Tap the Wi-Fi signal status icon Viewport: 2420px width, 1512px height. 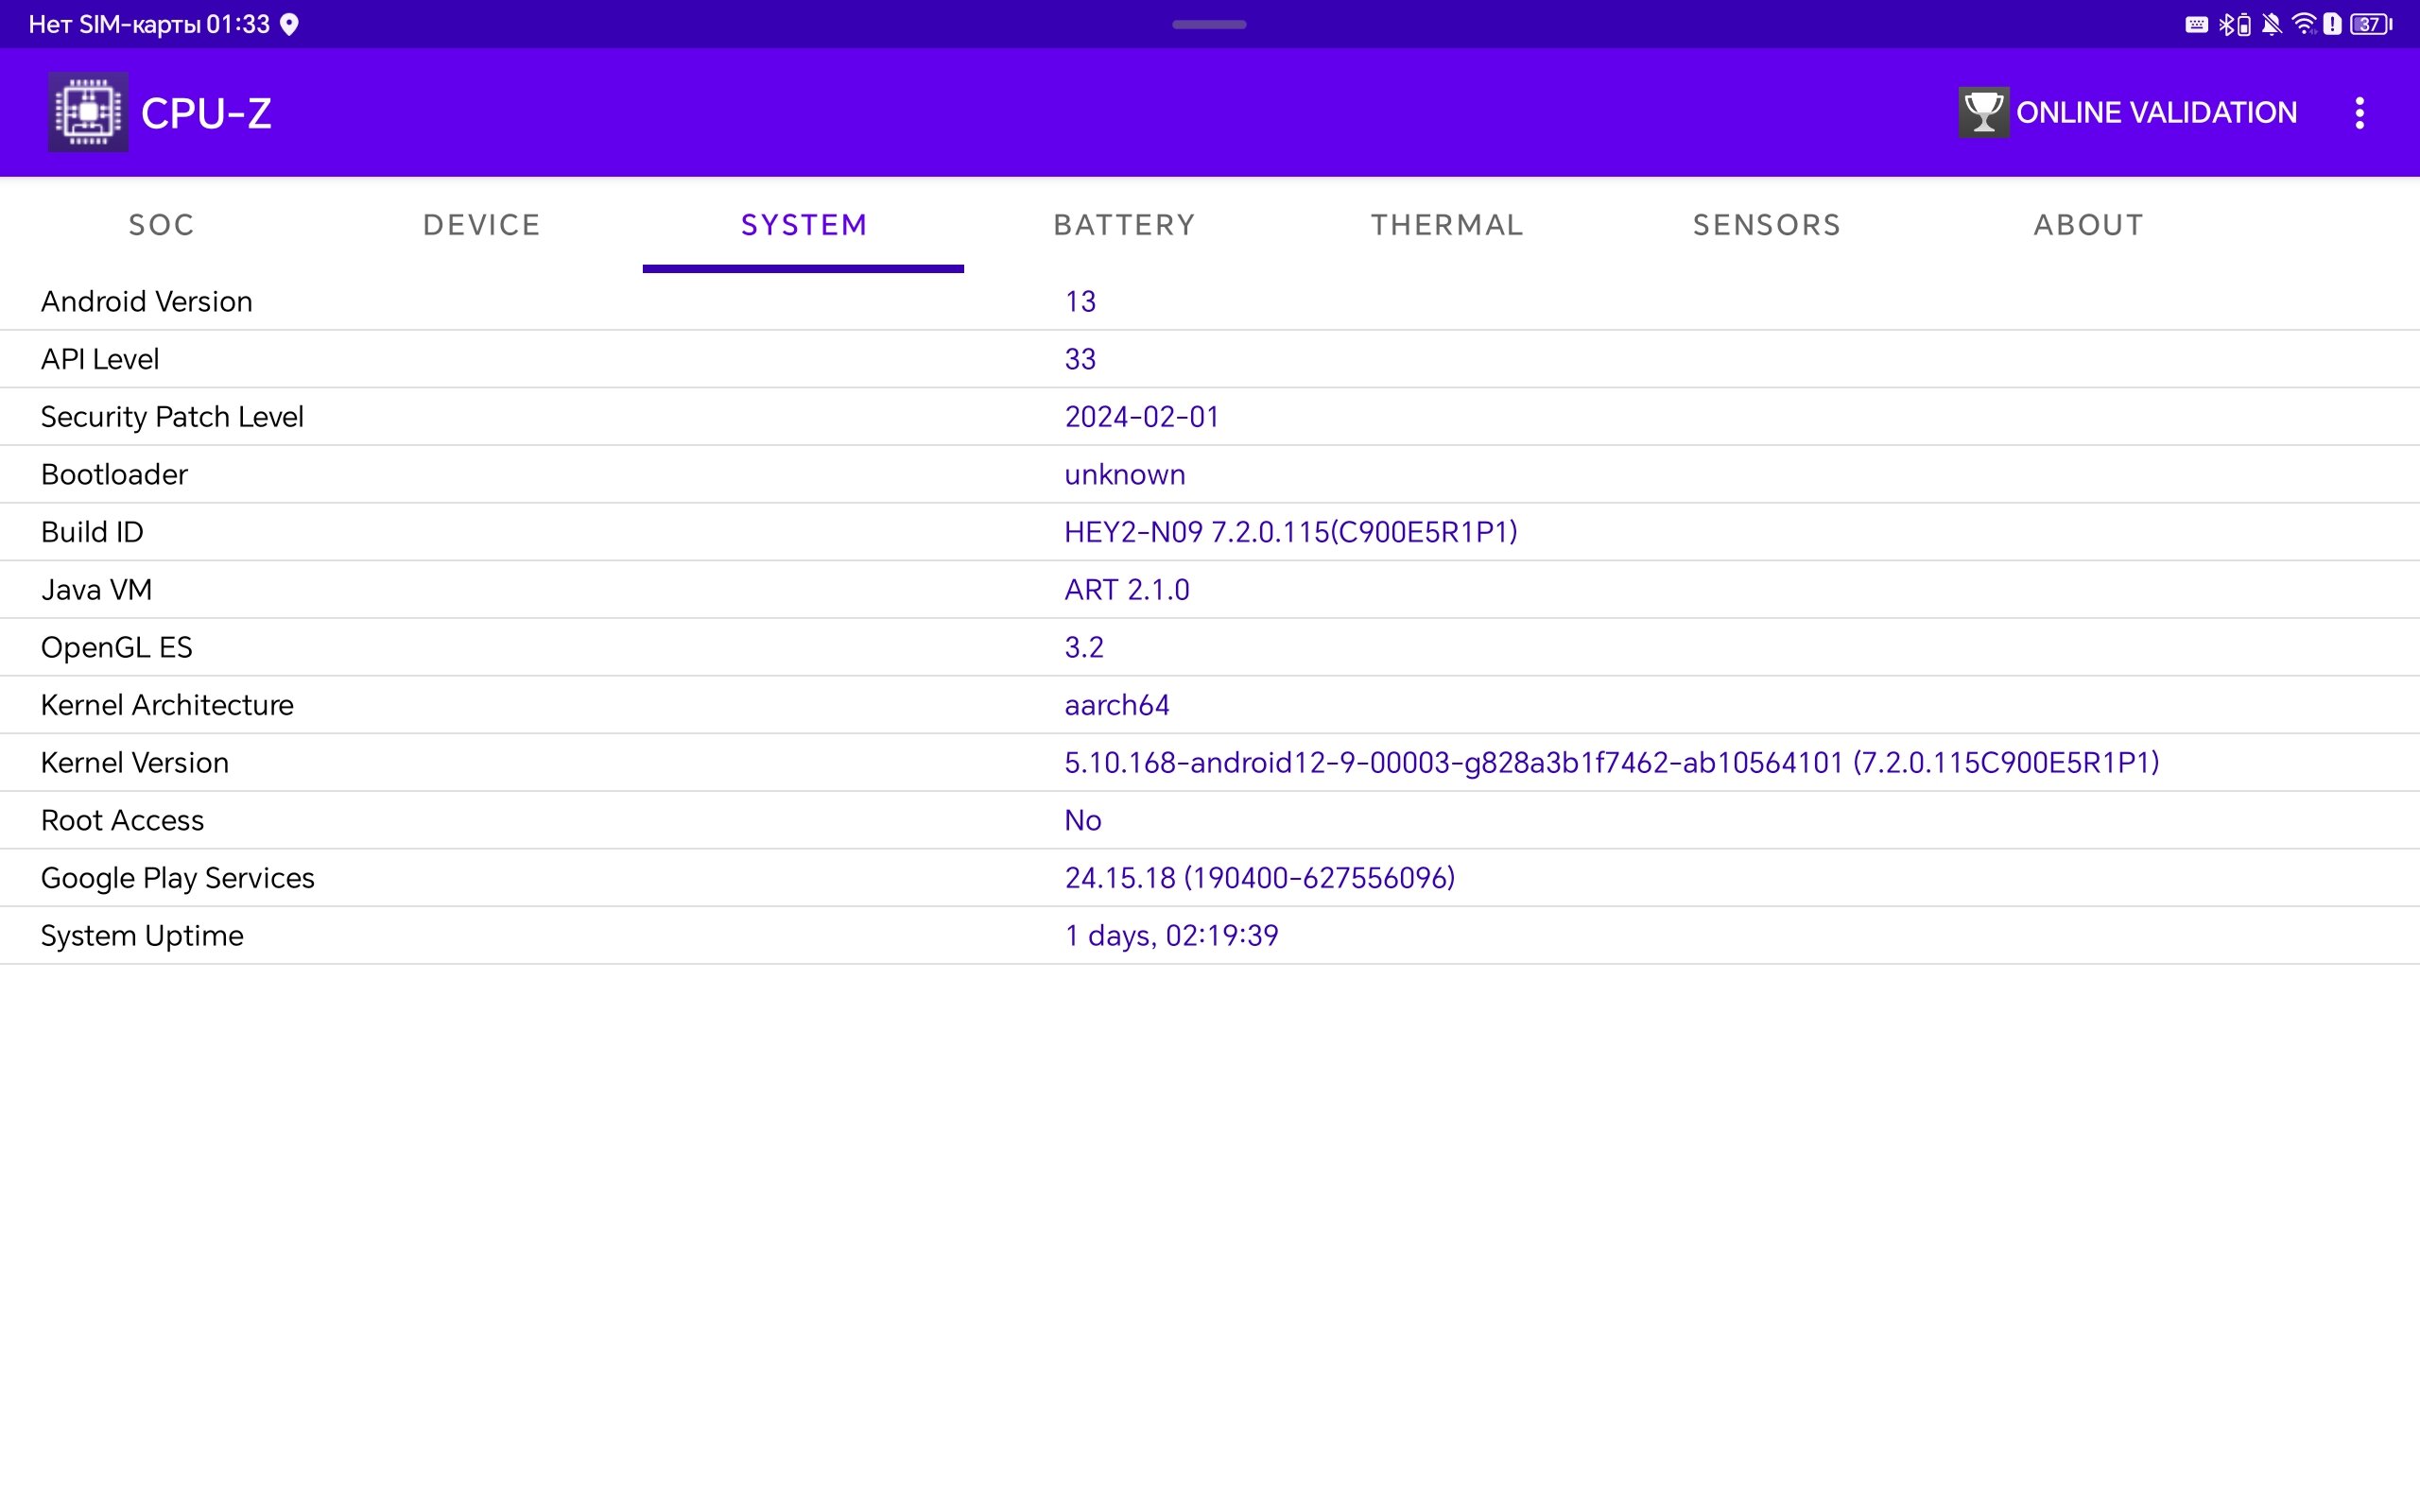click(x=2304, y=24)
